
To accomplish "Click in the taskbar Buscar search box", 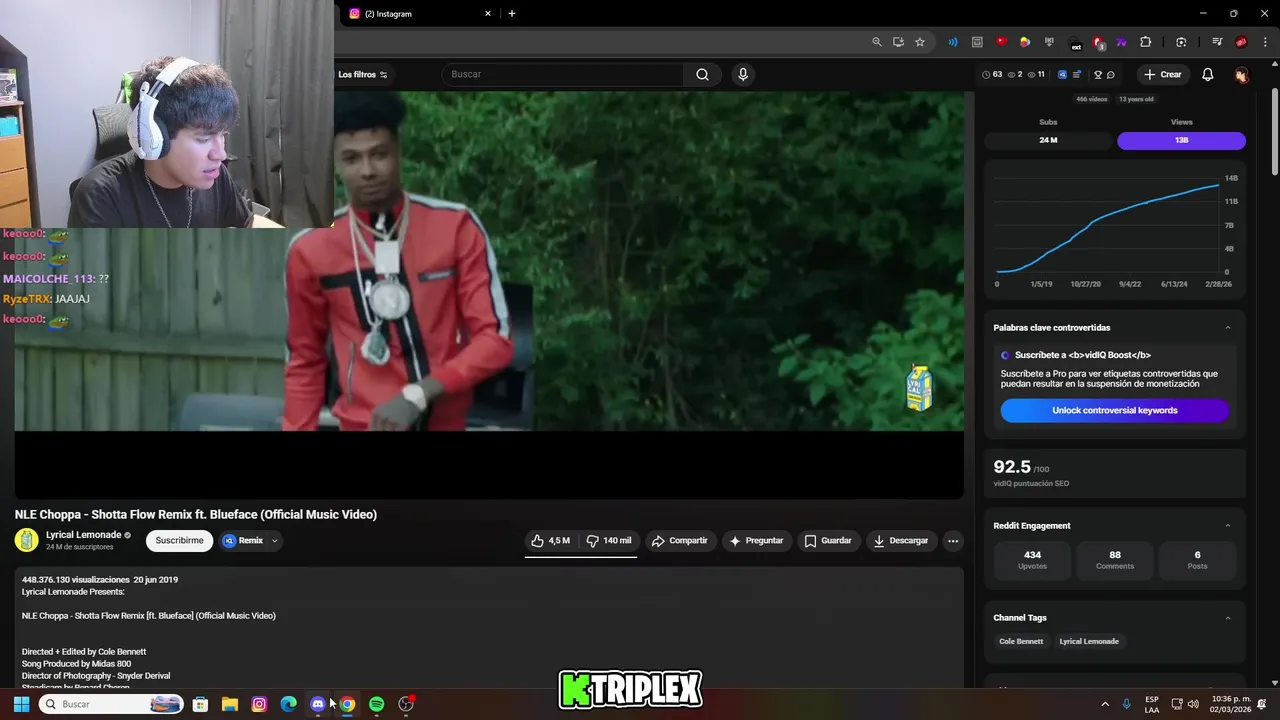I will pyautogui.click(x=112, y=704).
